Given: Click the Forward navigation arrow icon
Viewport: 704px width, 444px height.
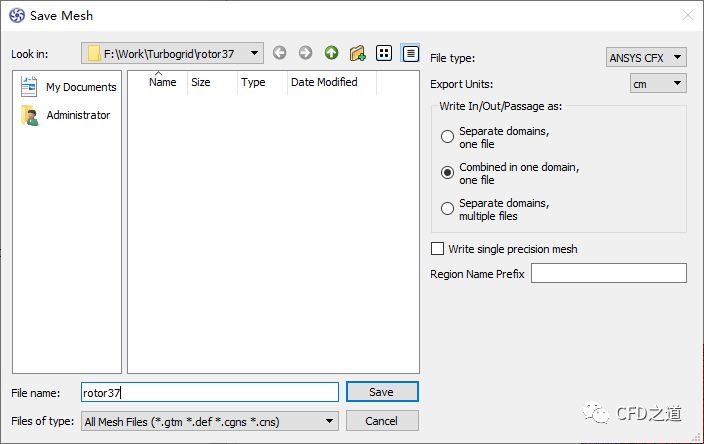Looking at the screenshot, I should (x=305, y=53).
